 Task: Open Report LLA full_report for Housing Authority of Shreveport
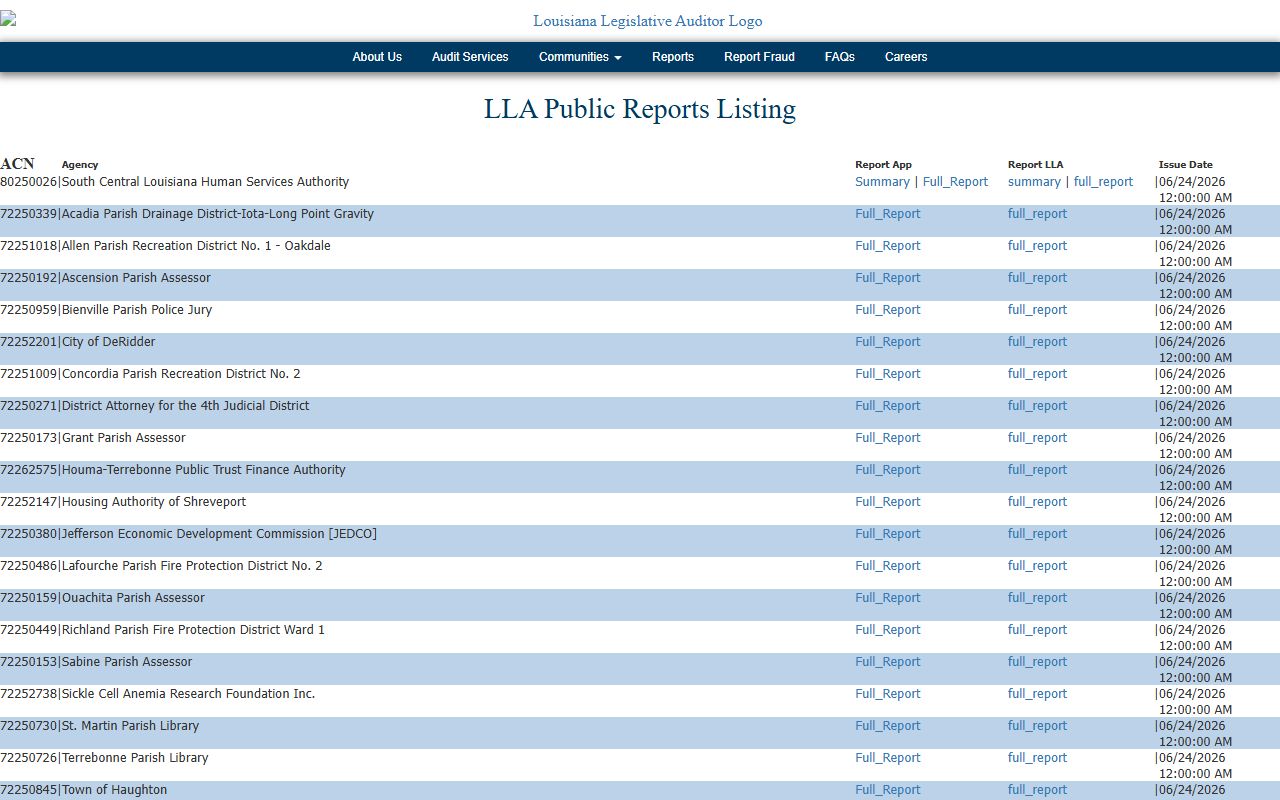[1037, 502]
